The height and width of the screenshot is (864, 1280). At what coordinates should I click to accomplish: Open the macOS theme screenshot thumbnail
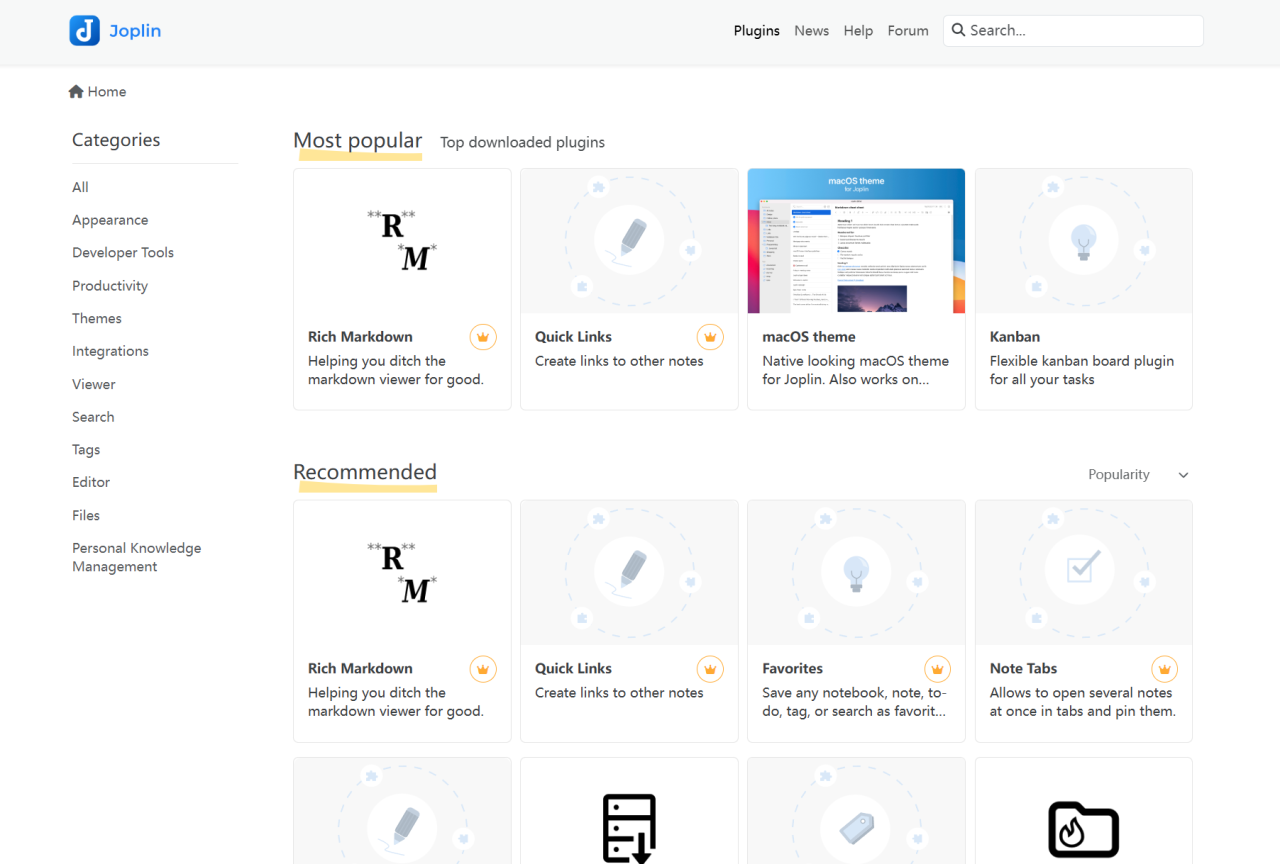click(856, 241)
